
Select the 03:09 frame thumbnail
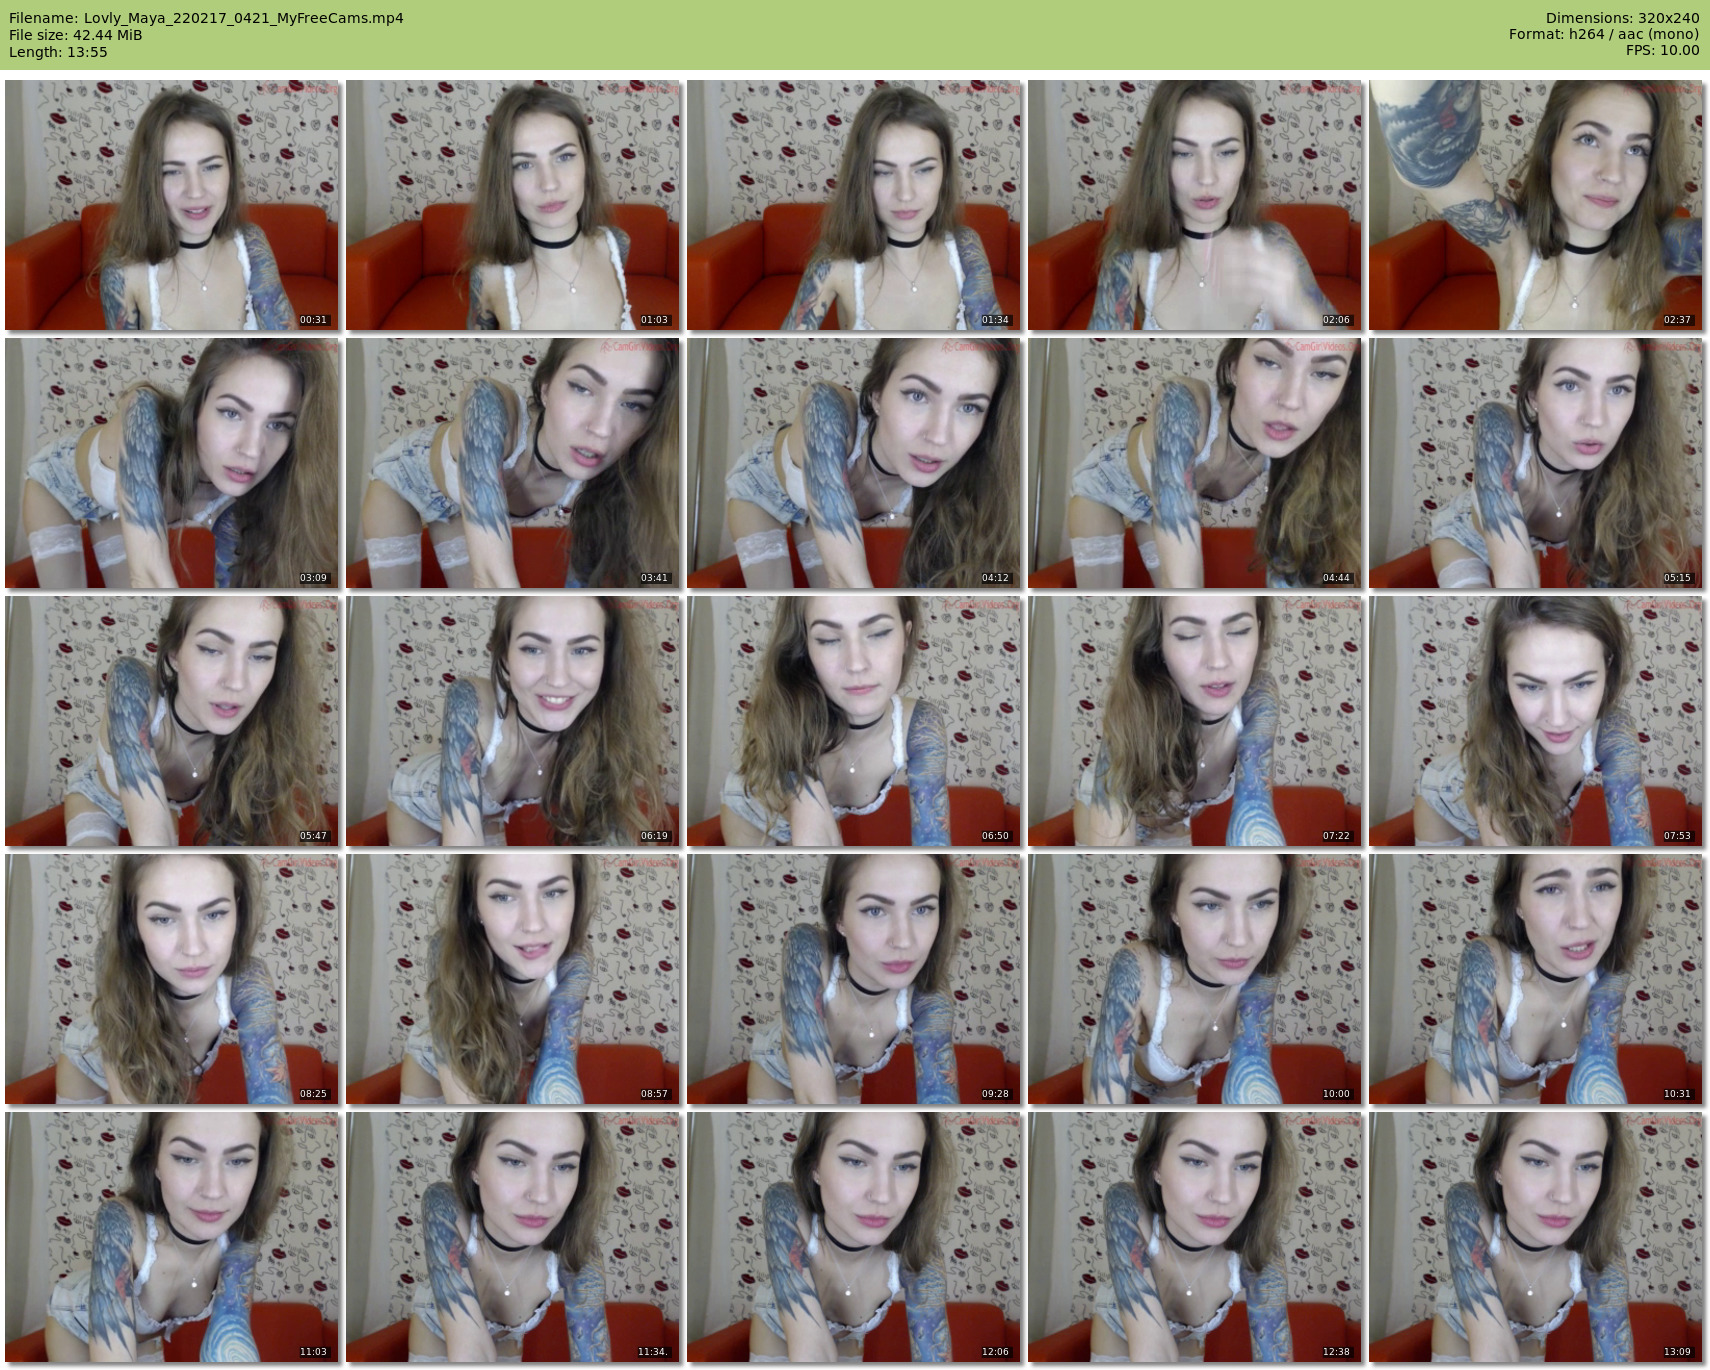point(172,463)
